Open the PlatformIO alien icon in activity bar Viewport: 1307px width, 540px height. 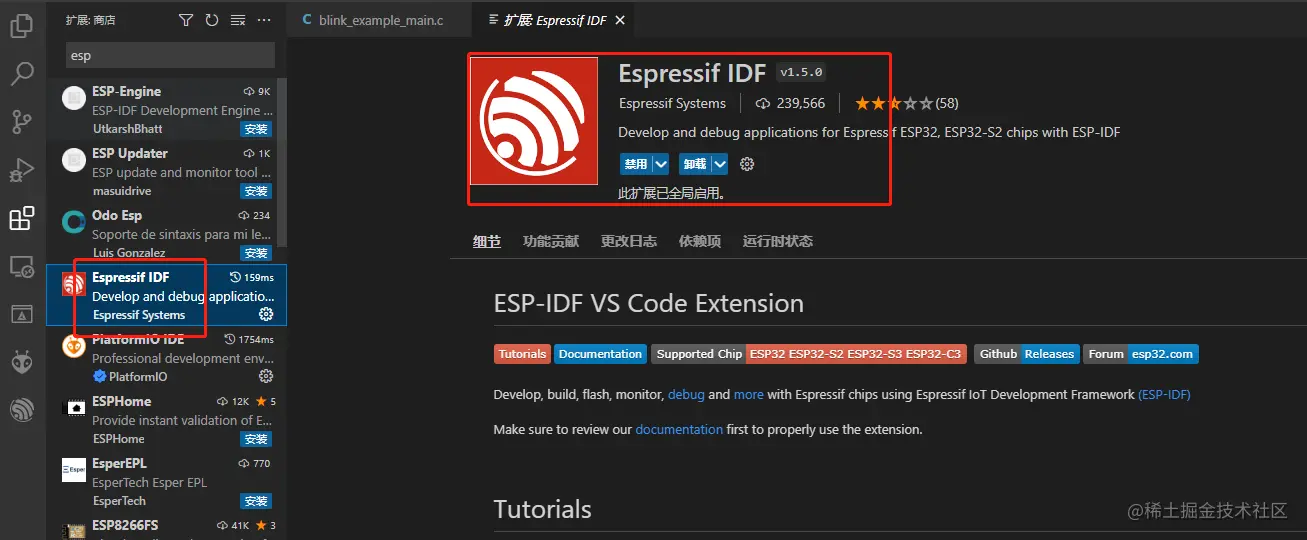[x=21, y=362]
